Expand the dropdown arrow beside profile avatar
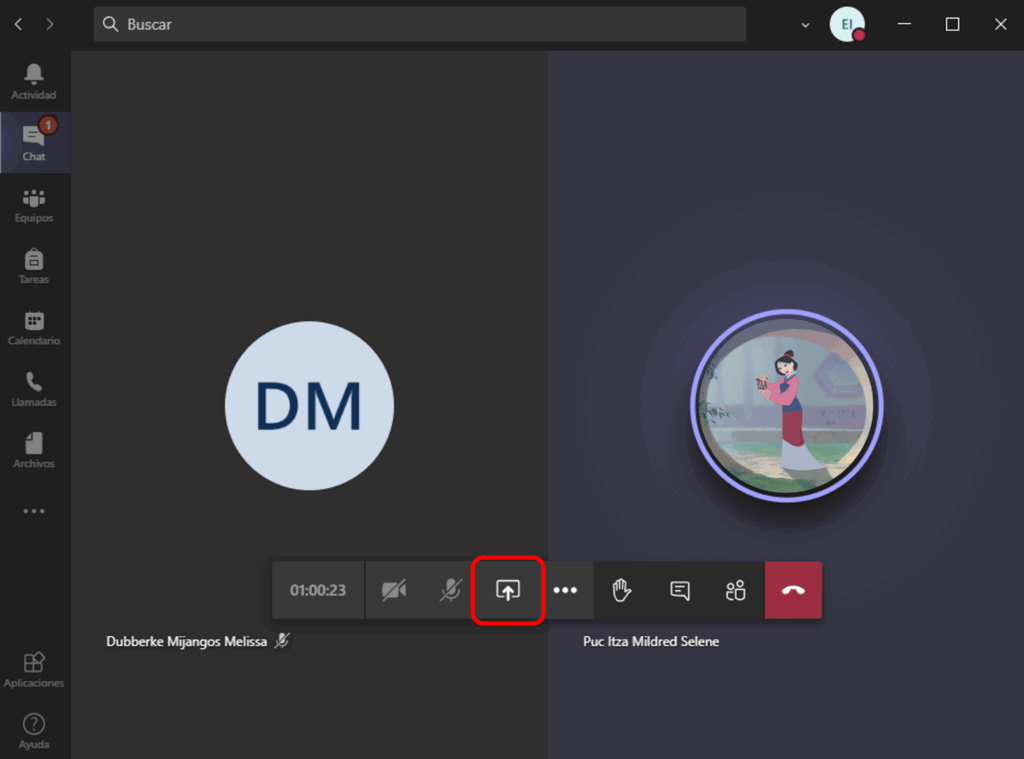Screen dimensions: 1024x759 806,25
